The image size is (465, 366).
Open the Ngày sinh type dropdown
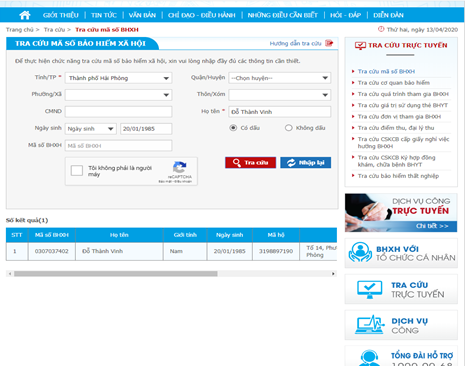[x=91, y=129]
